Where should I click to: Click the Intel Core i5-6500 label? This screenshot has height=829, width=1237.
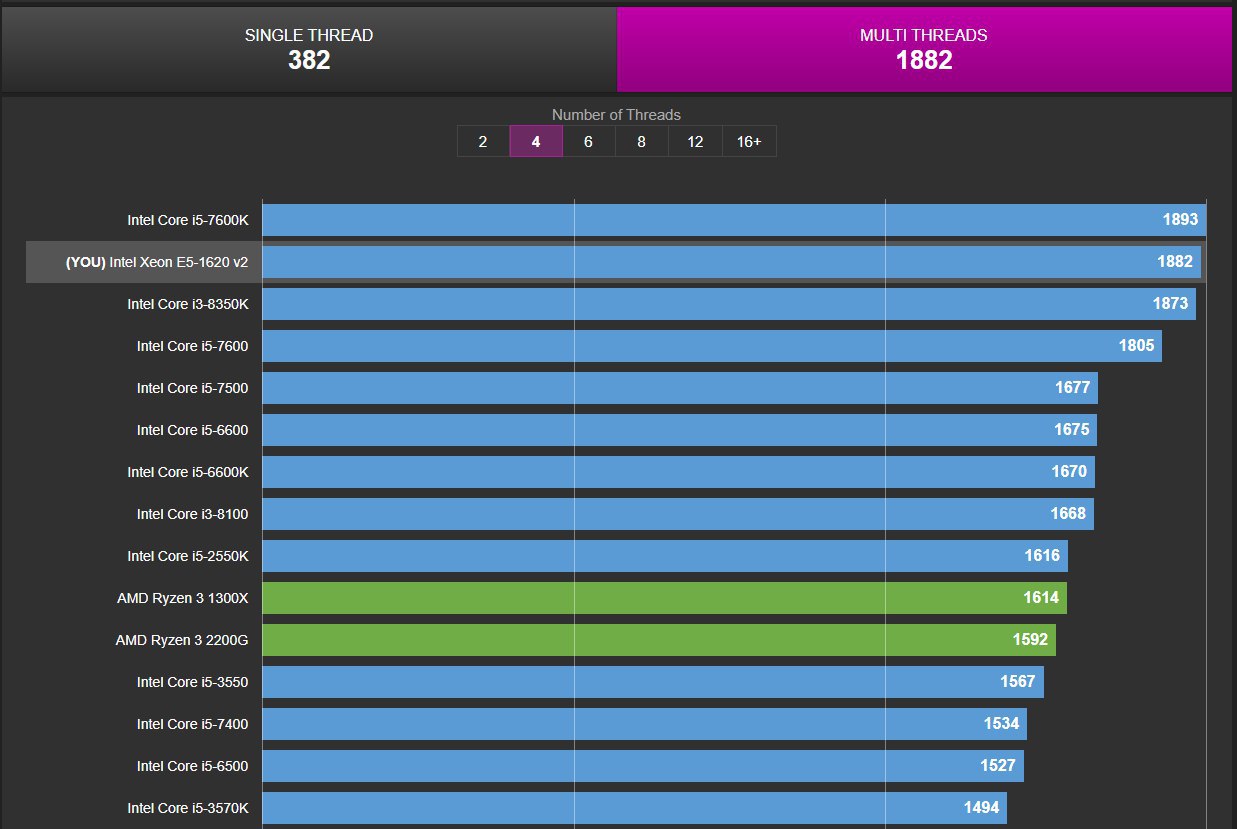tap(192, 766)
